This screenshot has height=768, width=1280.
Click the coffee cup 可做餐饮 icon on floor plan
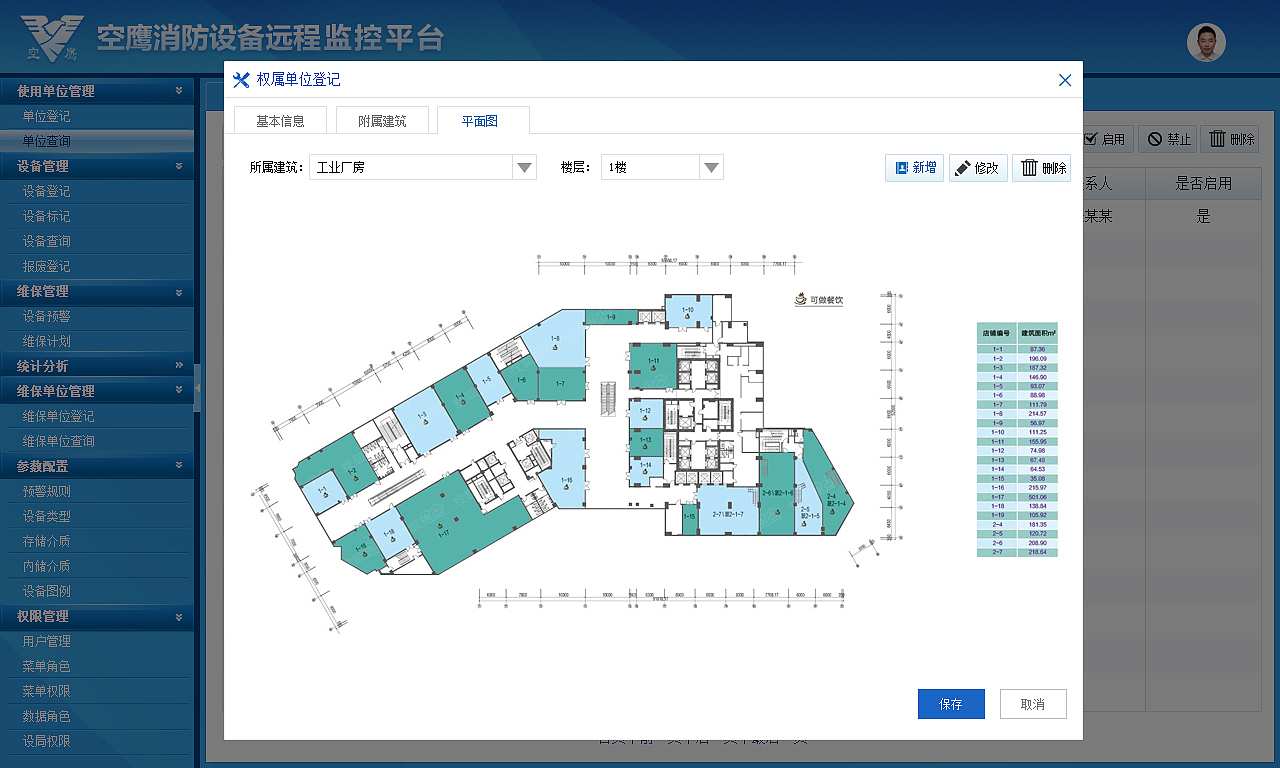tap(799, 299)
